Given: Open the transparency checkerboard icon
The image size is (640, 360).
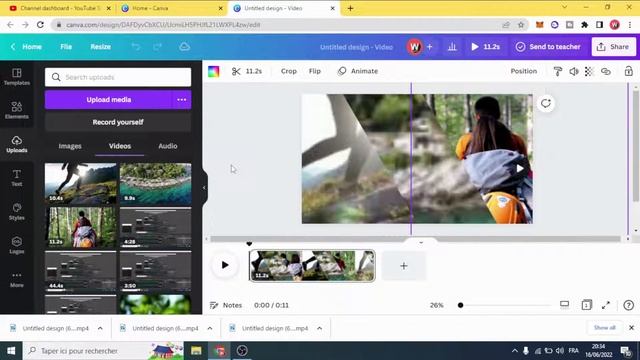Looking at the screenshot, I should tap(589, 71).
